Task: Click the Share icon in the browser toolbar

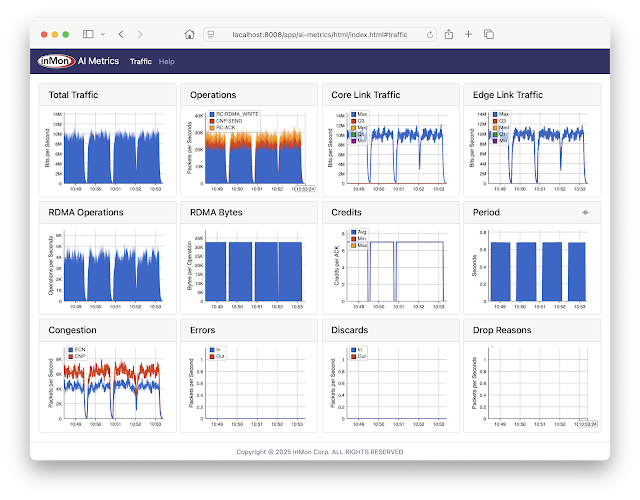Action: (449, 34)
